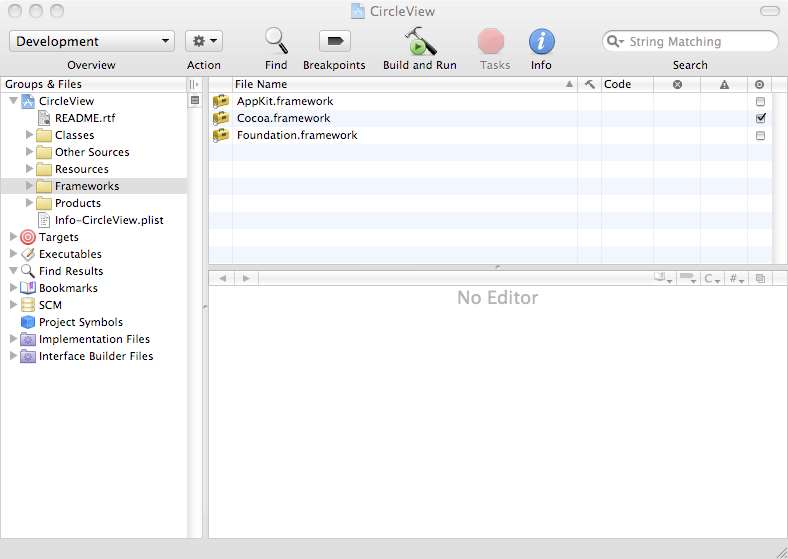Uncheck target checkbox for Cocoa.framework
This screenshot has width=788, height=559.
[x=760, y=118]
